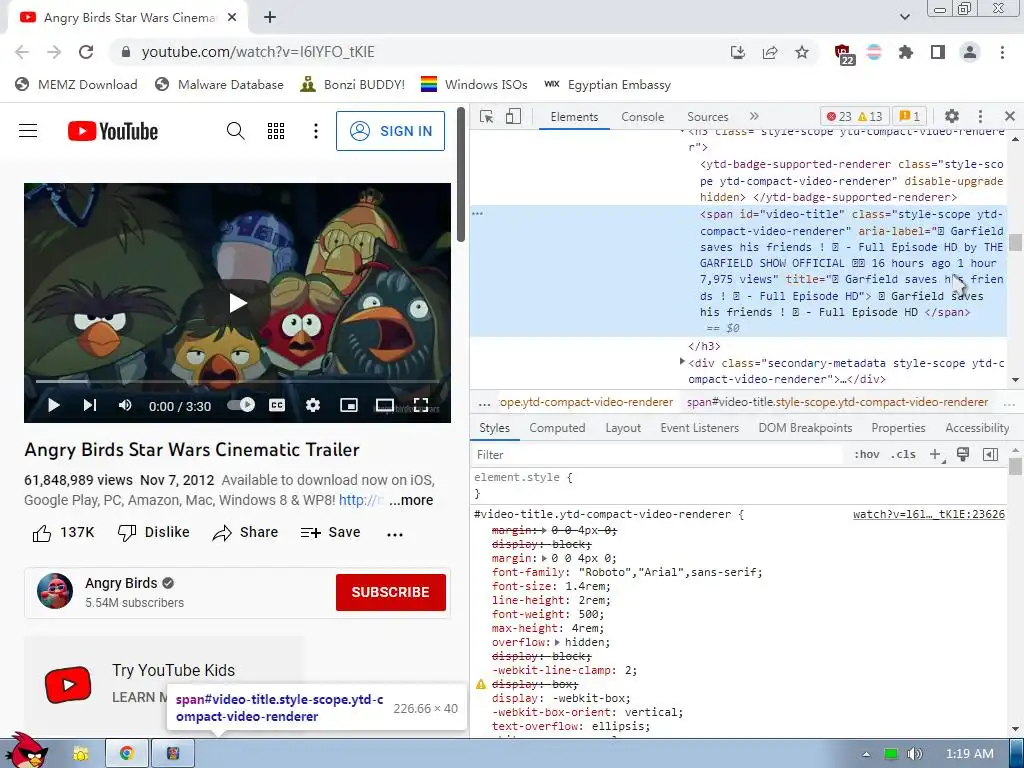Expand the overflow shorthand property
This screenshot has height=768, width=1024.
(x=557, y=643)
